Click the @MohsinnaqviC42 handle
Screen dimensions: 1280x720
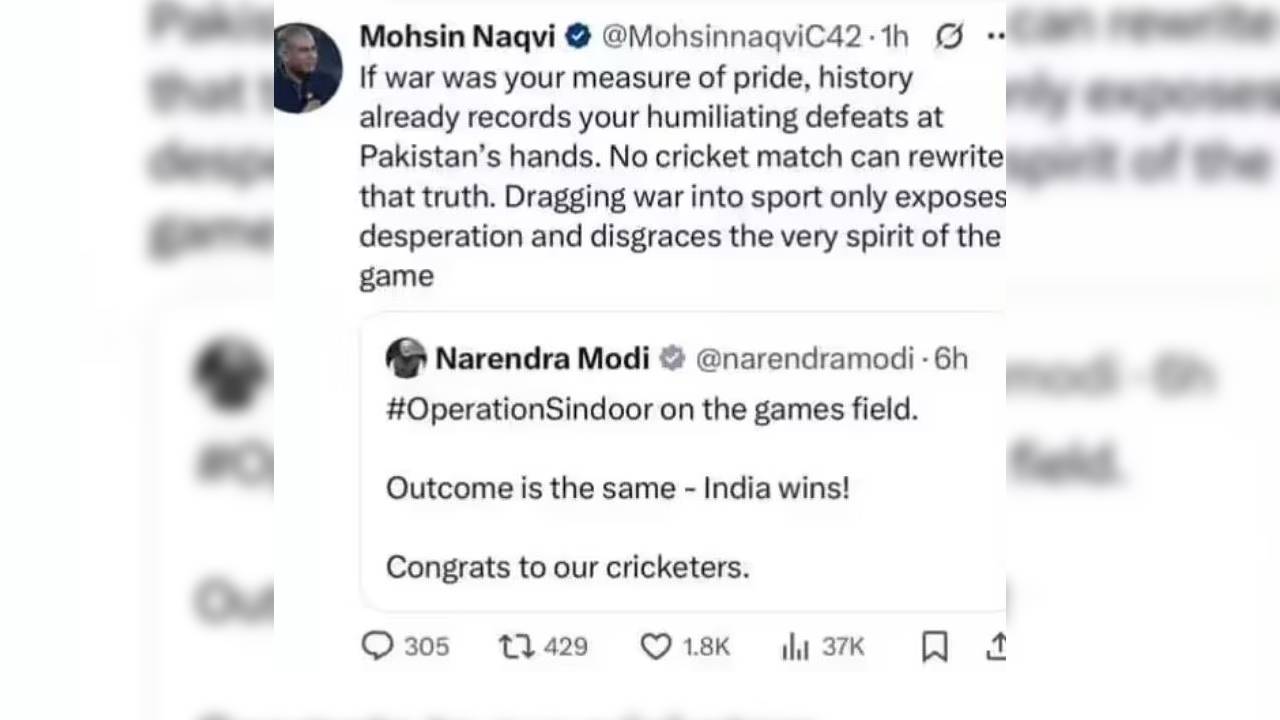coord(730,37)
